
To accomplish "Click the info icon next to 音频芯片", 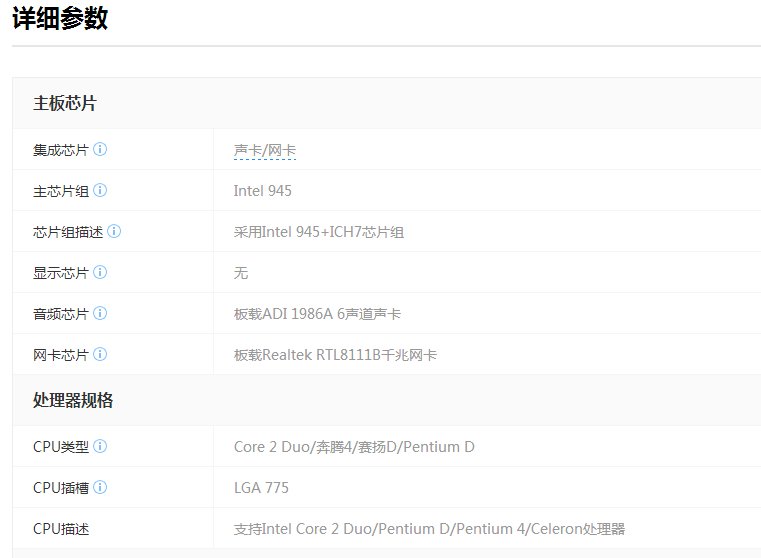I will pos(100,314).
